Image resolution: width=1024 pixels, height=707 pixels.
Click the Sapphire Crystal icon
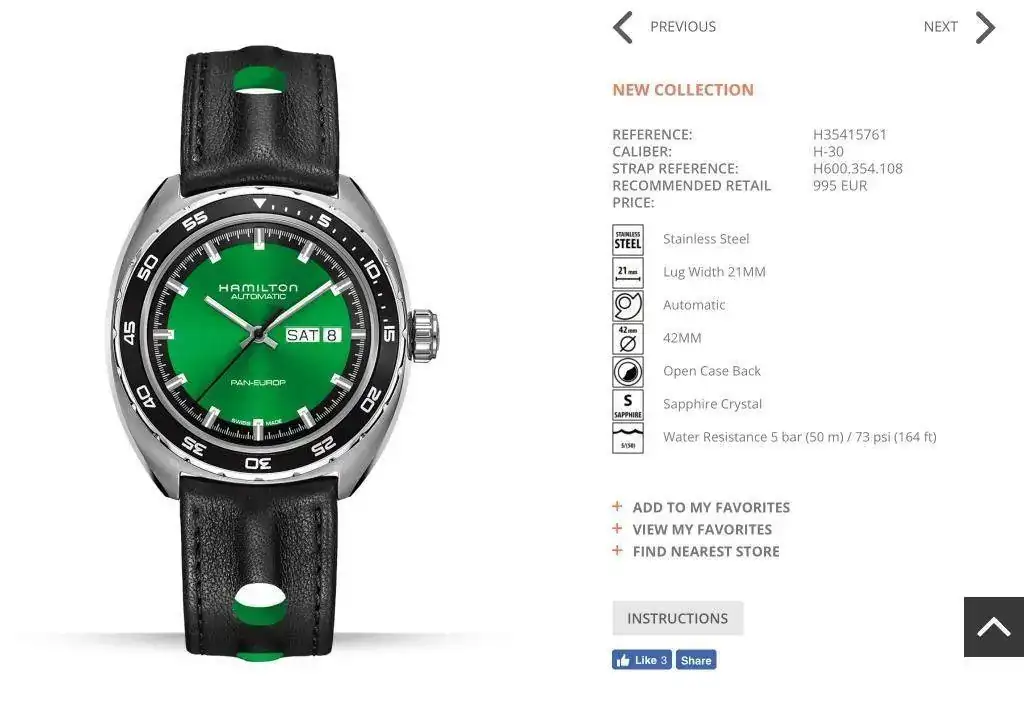[x=628, y=405]
